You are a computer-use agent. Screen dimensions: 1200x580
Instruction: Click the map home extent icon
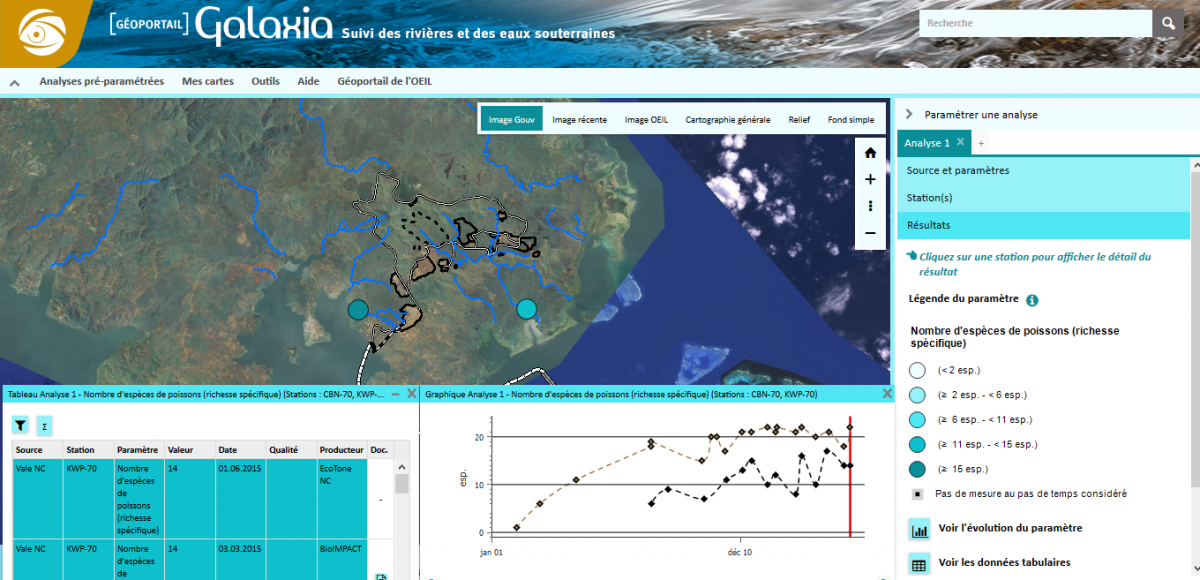click(x=870, y=153)
